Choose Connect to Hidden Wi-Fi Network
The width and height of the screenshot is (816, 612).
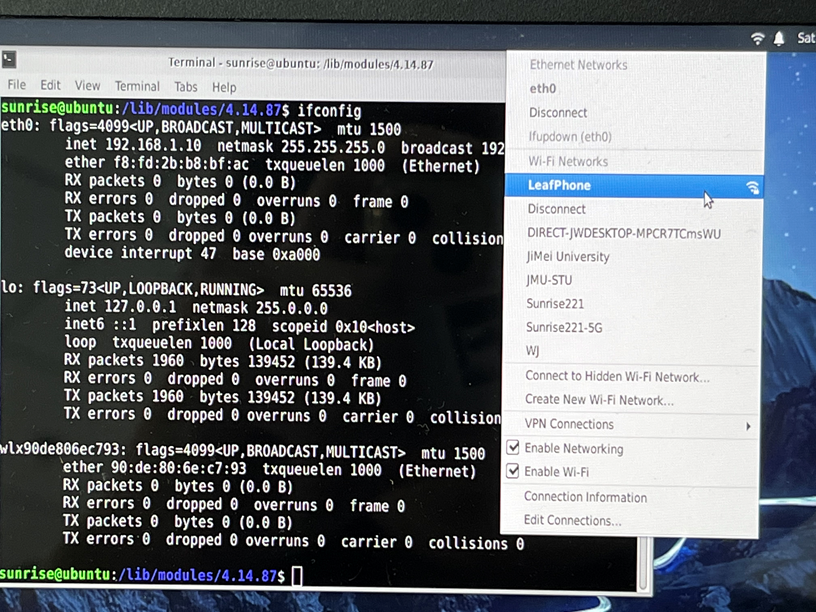click(617, 376)
